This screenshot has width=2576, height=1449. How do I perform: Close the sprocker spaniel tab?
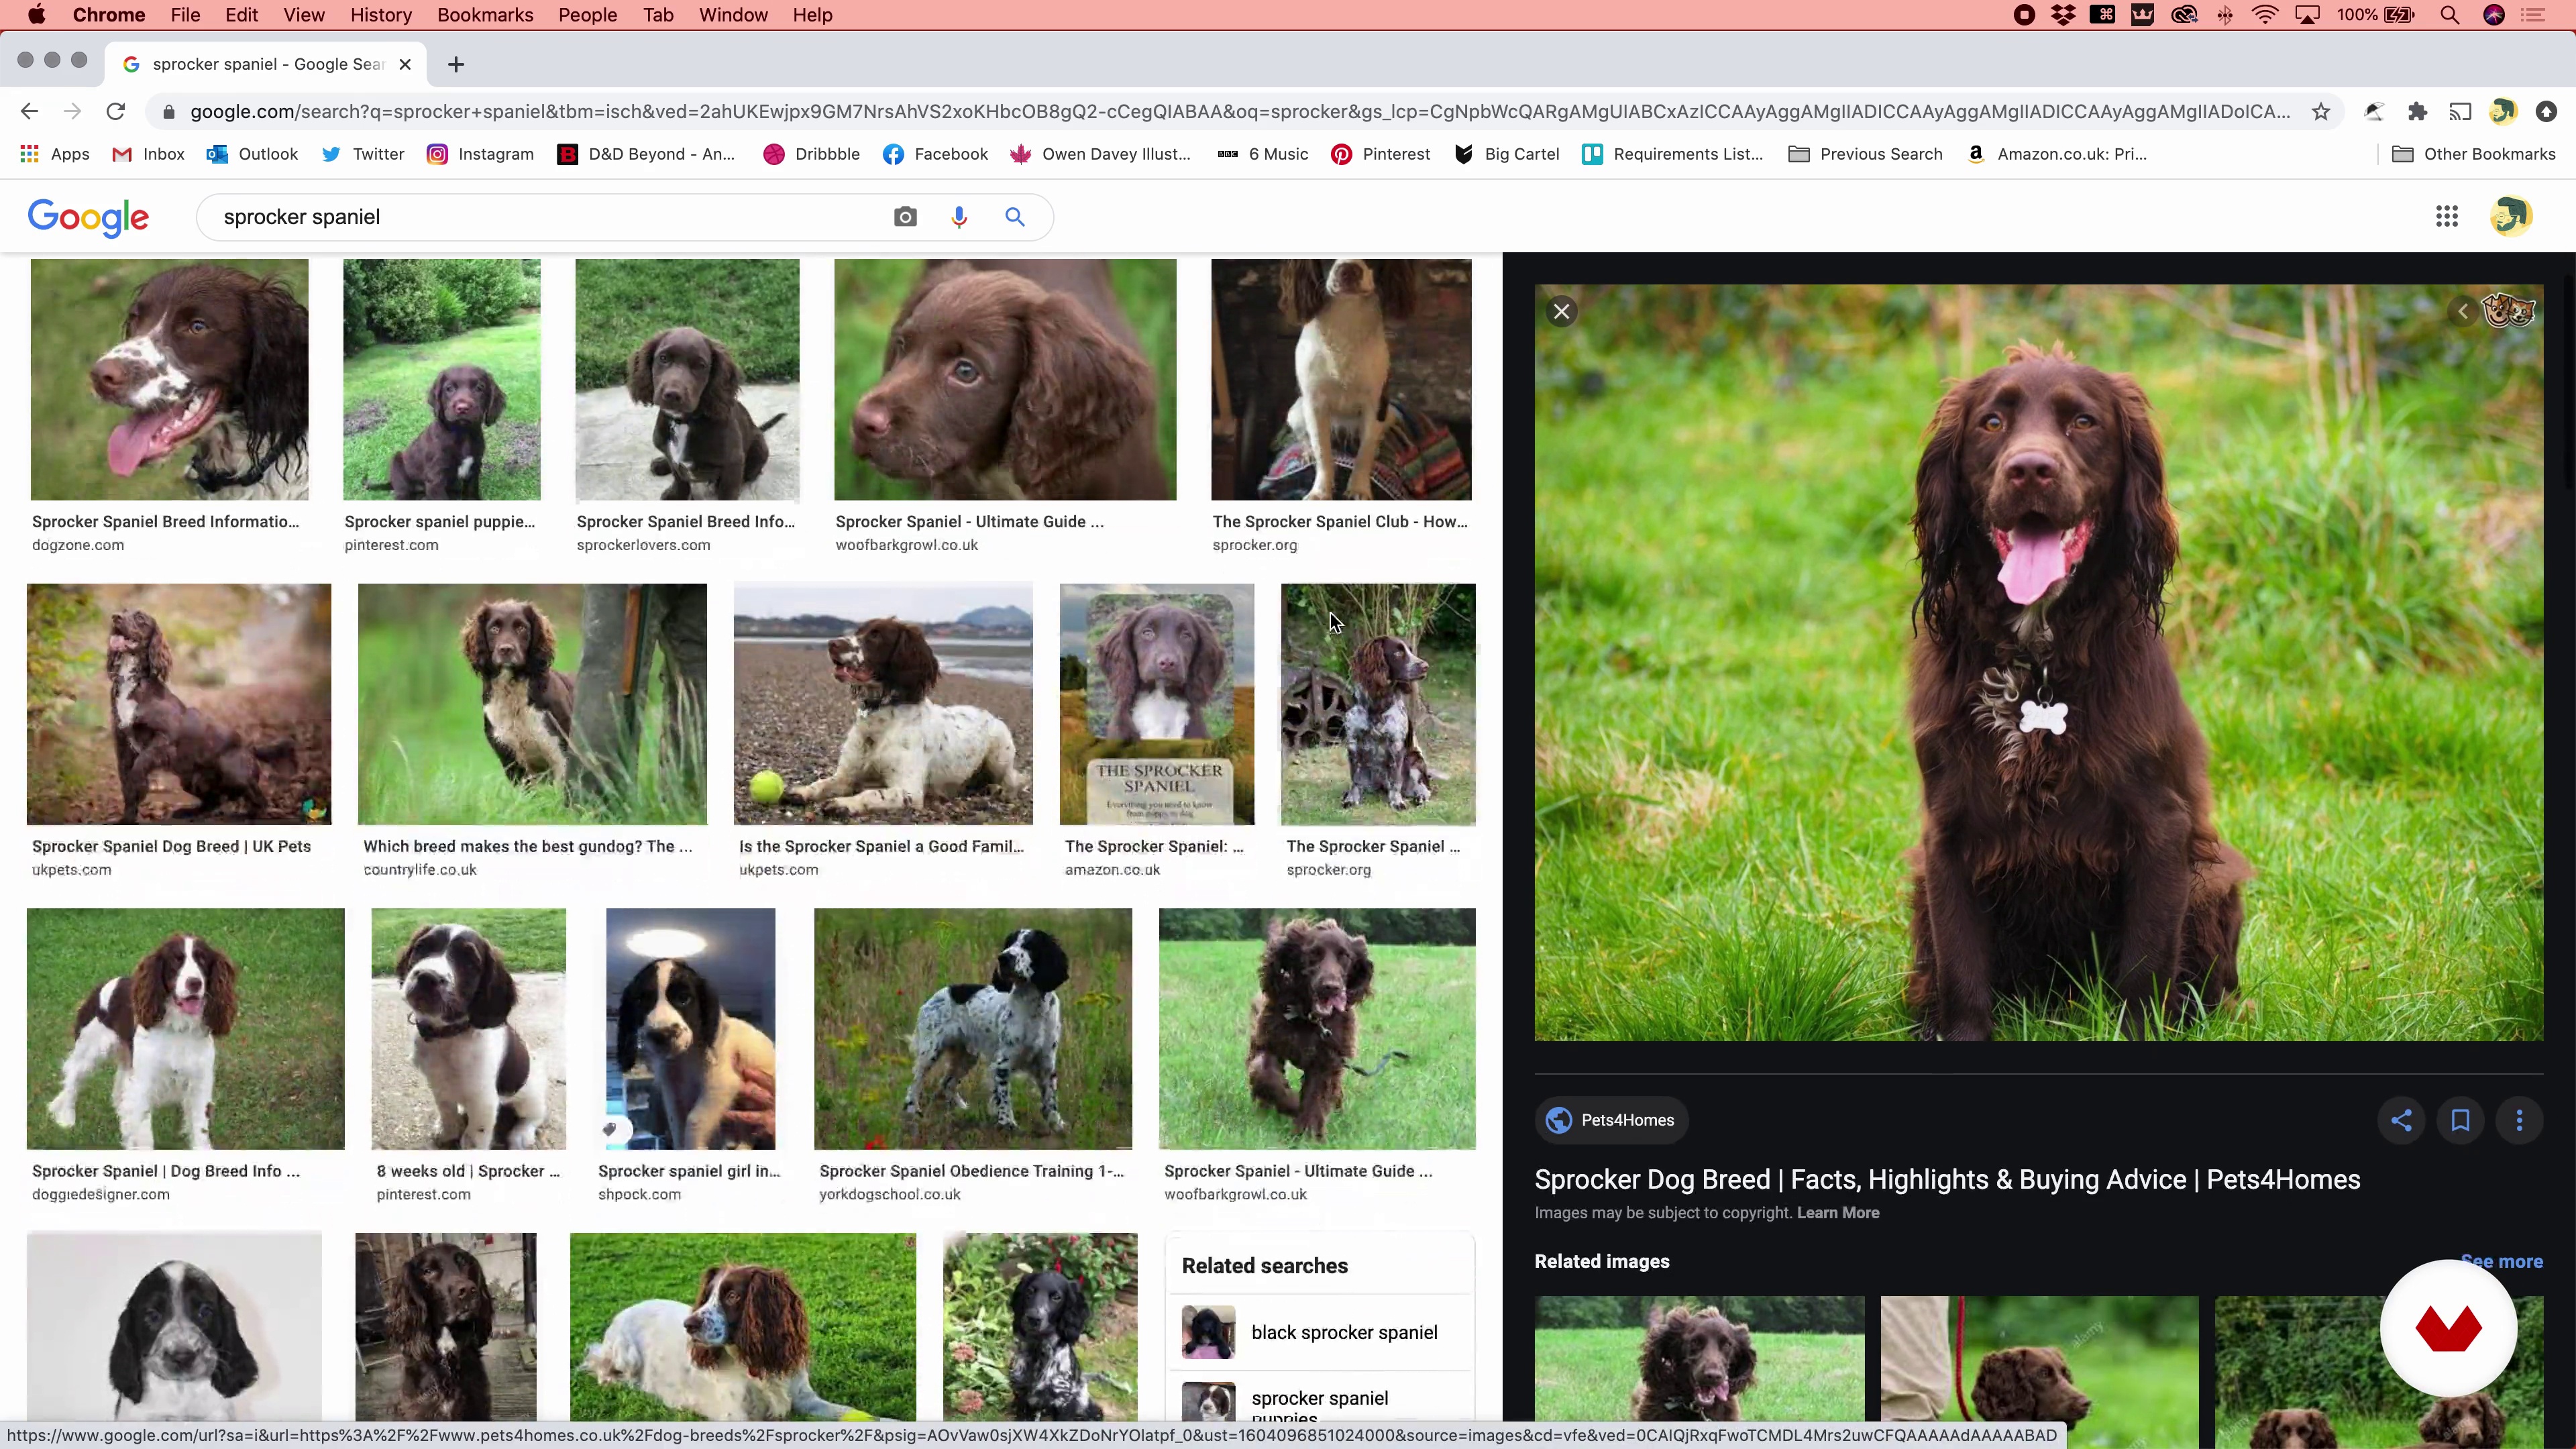(405, 65)
